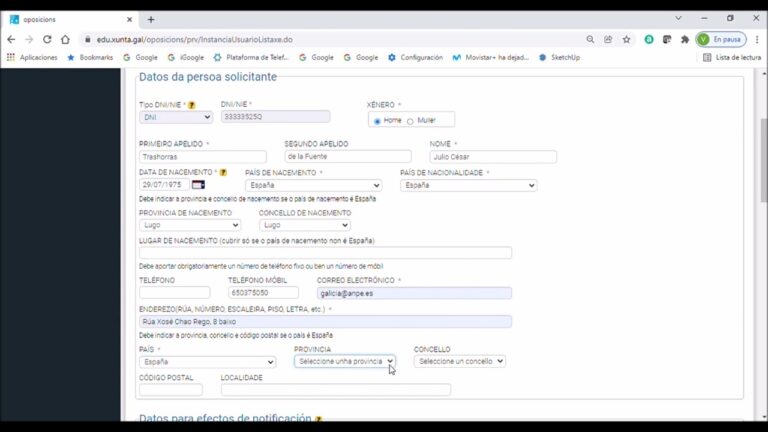Expand País de Nacionalidade dropdown
Screen dimensions: 768x432
pyautogui.click(x=468, y=185)
